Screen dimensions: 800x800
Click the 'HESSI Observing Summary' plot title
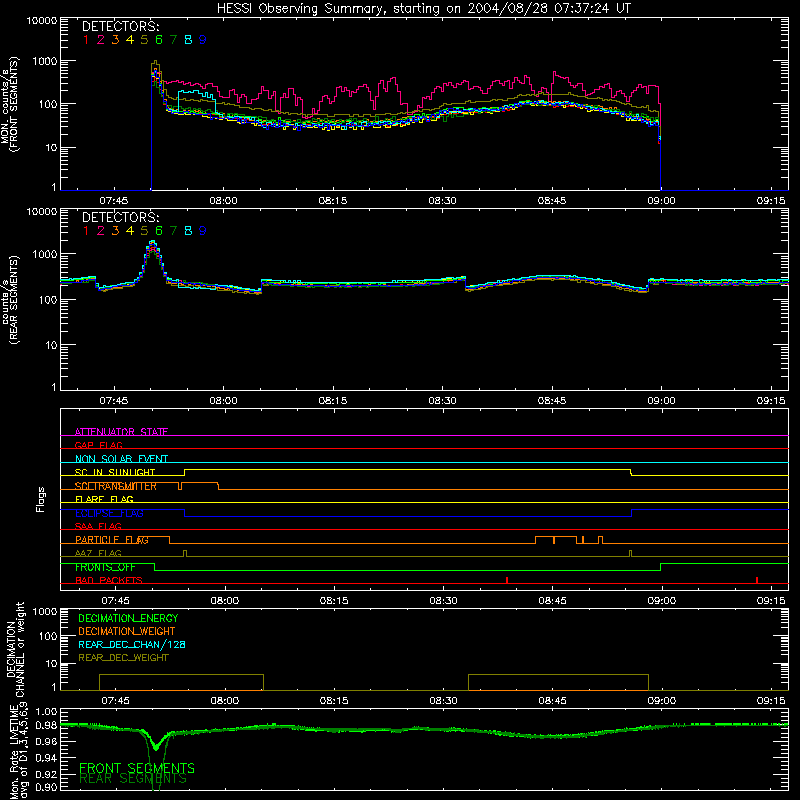click(x=424, y=9)
